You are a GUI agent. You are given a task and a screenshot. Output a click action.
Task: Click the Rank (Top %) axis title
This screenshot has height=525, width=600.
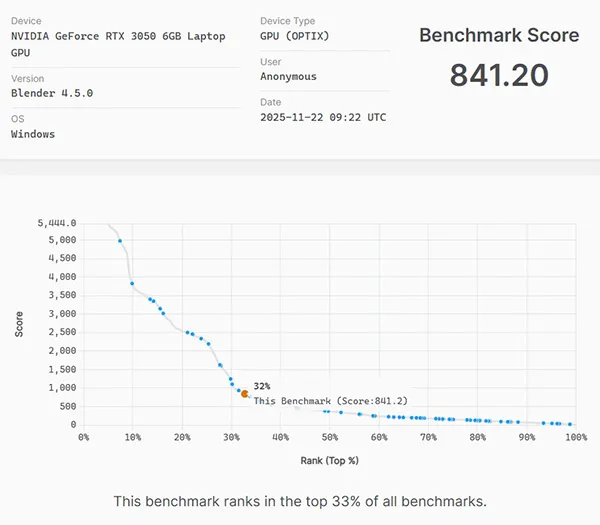329,461
